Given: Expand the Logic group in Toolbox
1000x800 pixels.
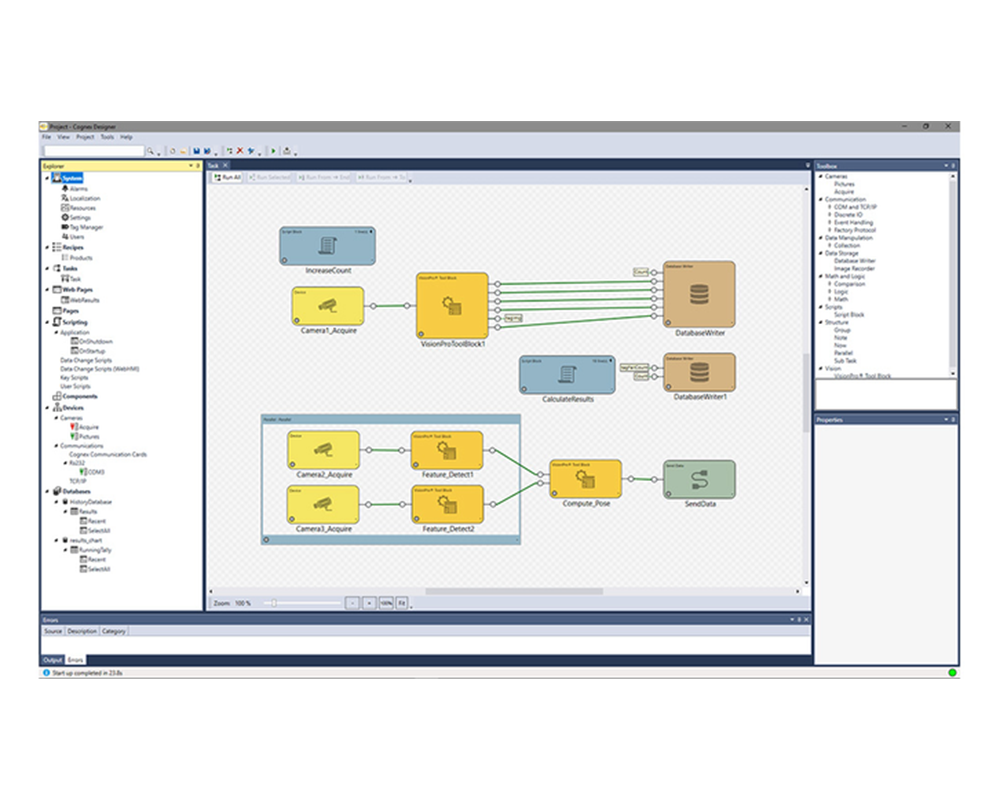Looking at the screenshot, I should [x=830, y=291].
